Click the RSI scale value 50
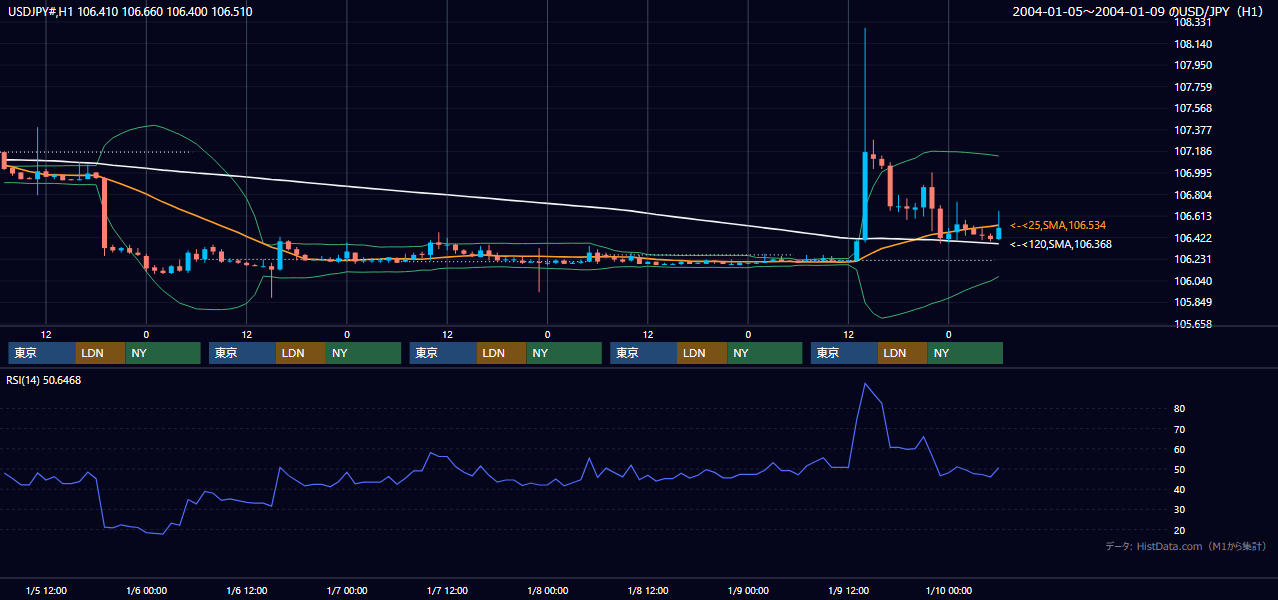1278x600 pixels. 1179,469
